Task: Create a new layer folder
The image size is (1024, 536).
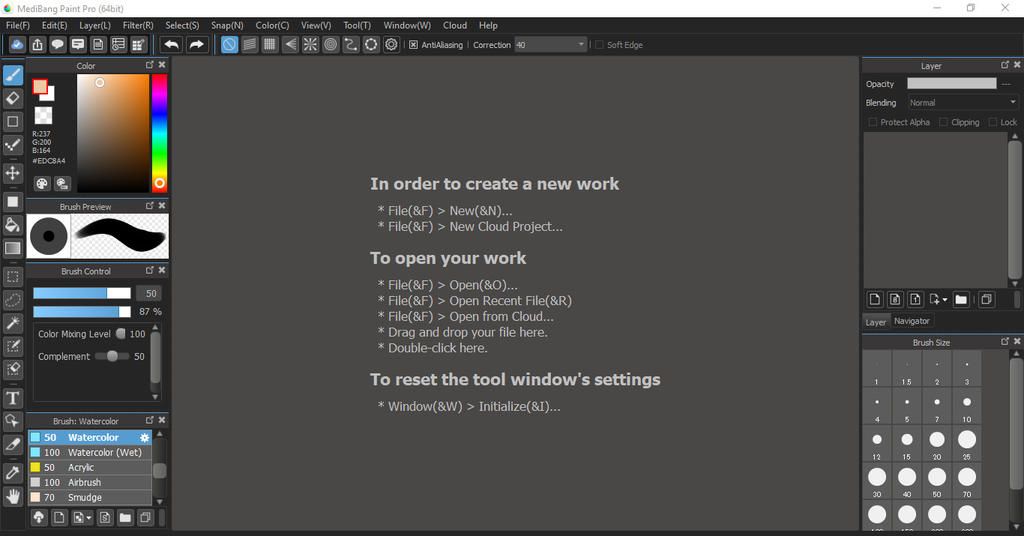Action: (x=961, y=299)
